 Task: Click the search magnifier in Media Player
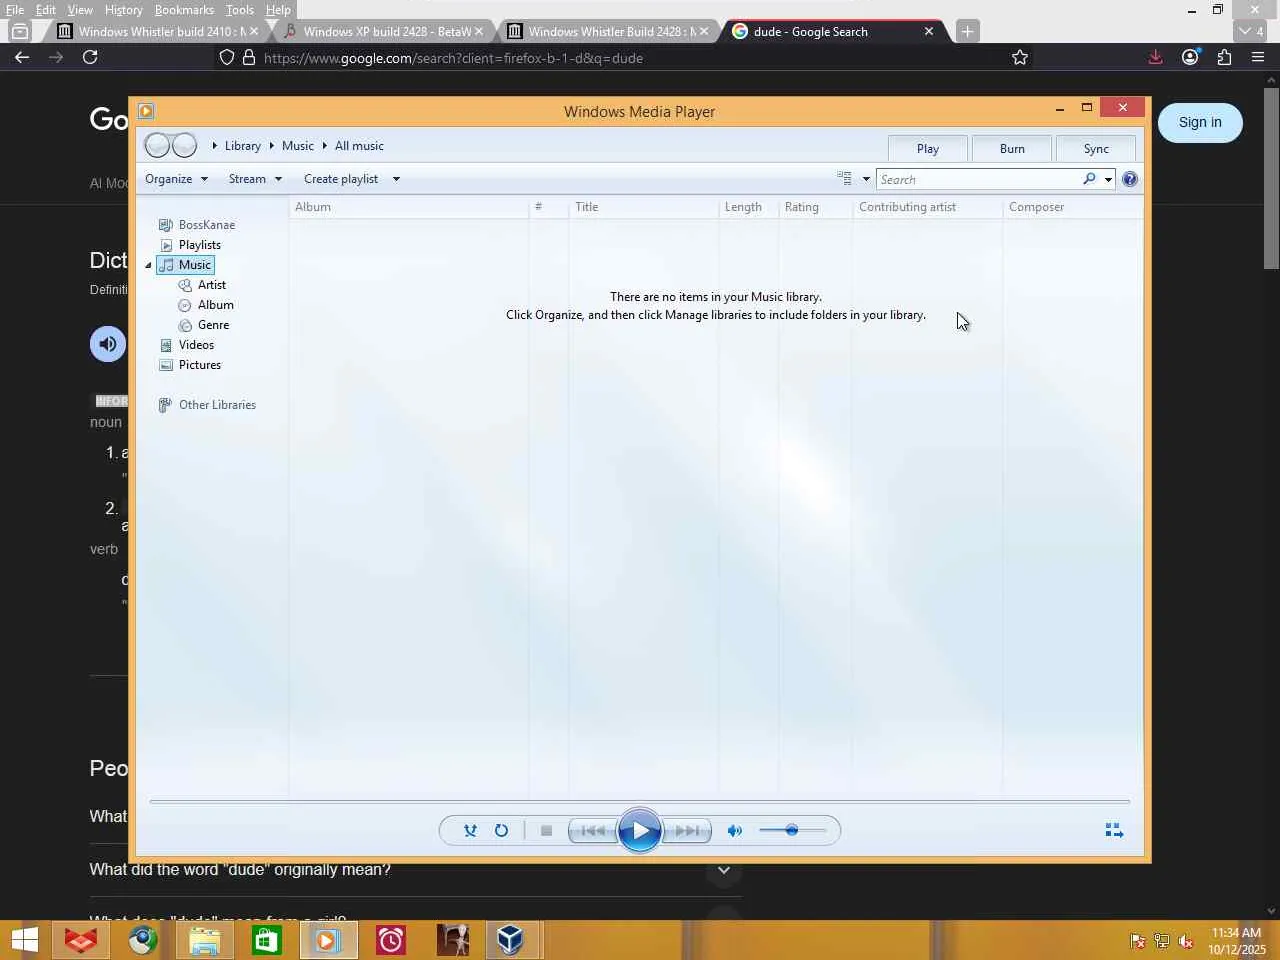1089,179
